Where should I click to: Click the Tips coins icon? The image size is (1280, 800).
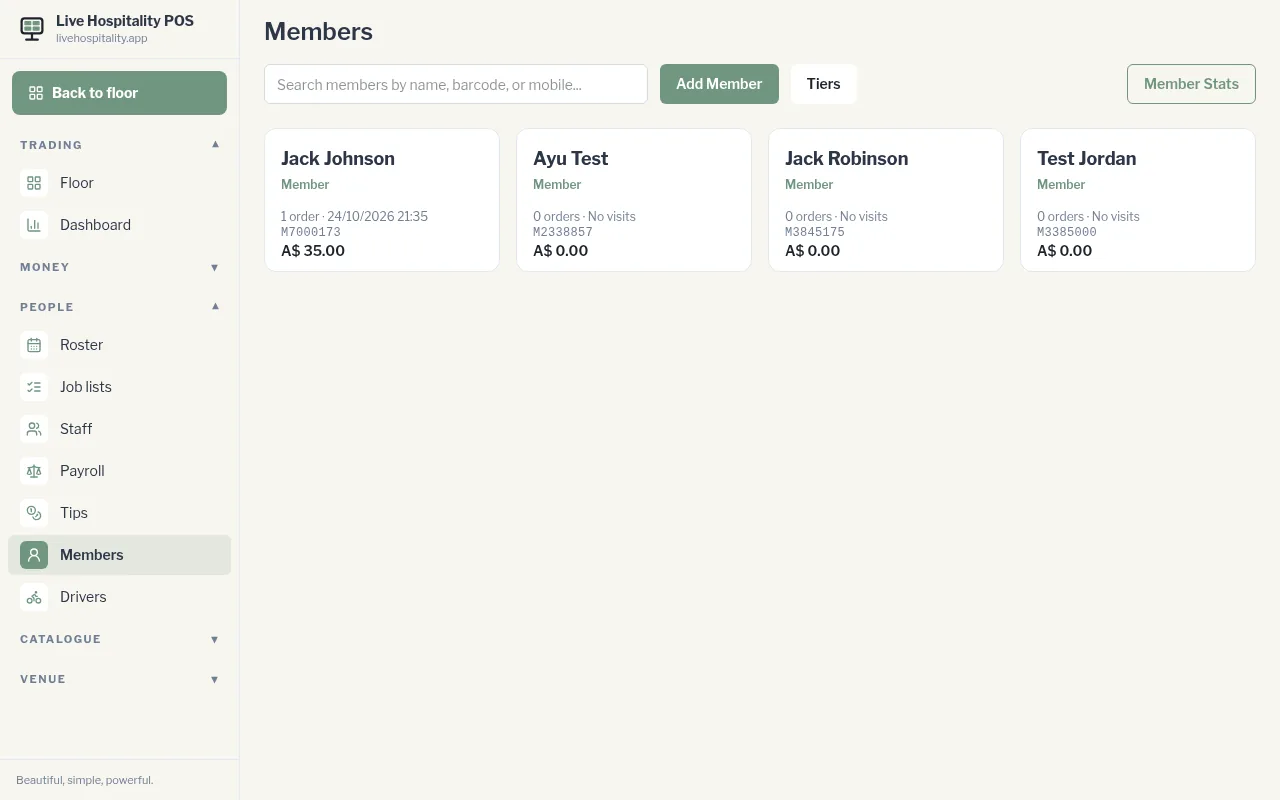pos(34,513)
